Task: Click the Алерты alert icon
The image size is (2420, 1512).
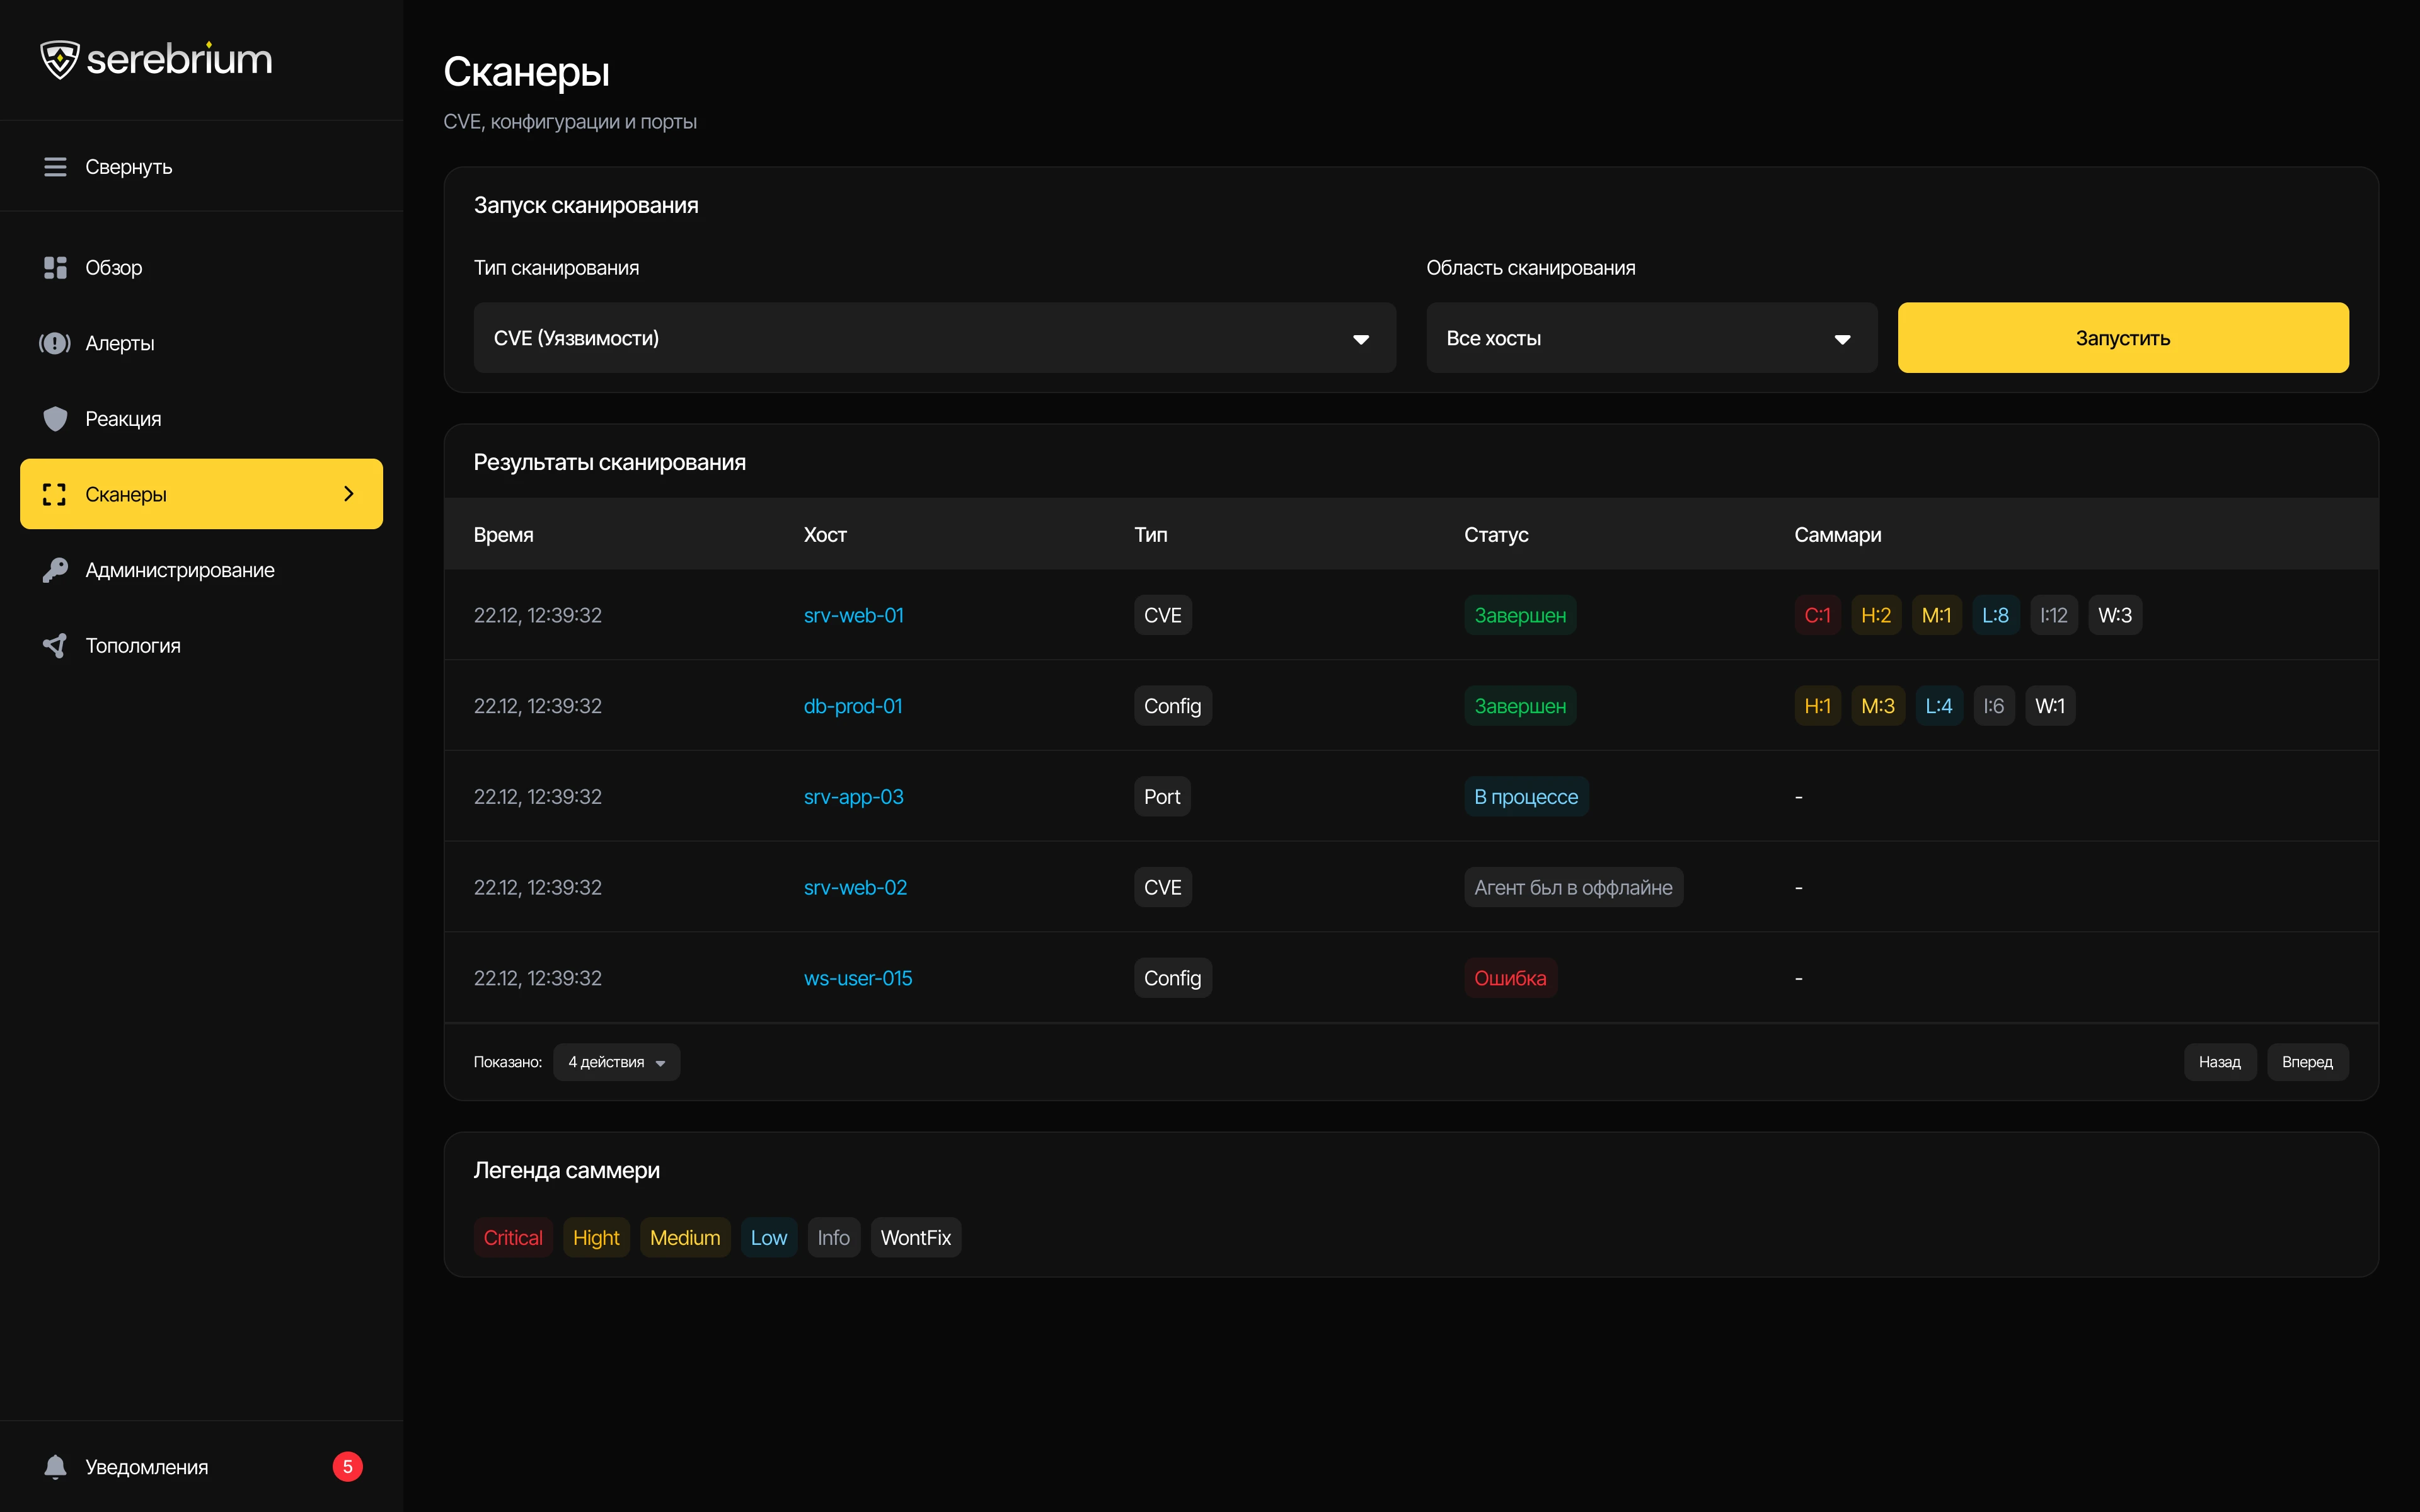Action: coord(55,343)
